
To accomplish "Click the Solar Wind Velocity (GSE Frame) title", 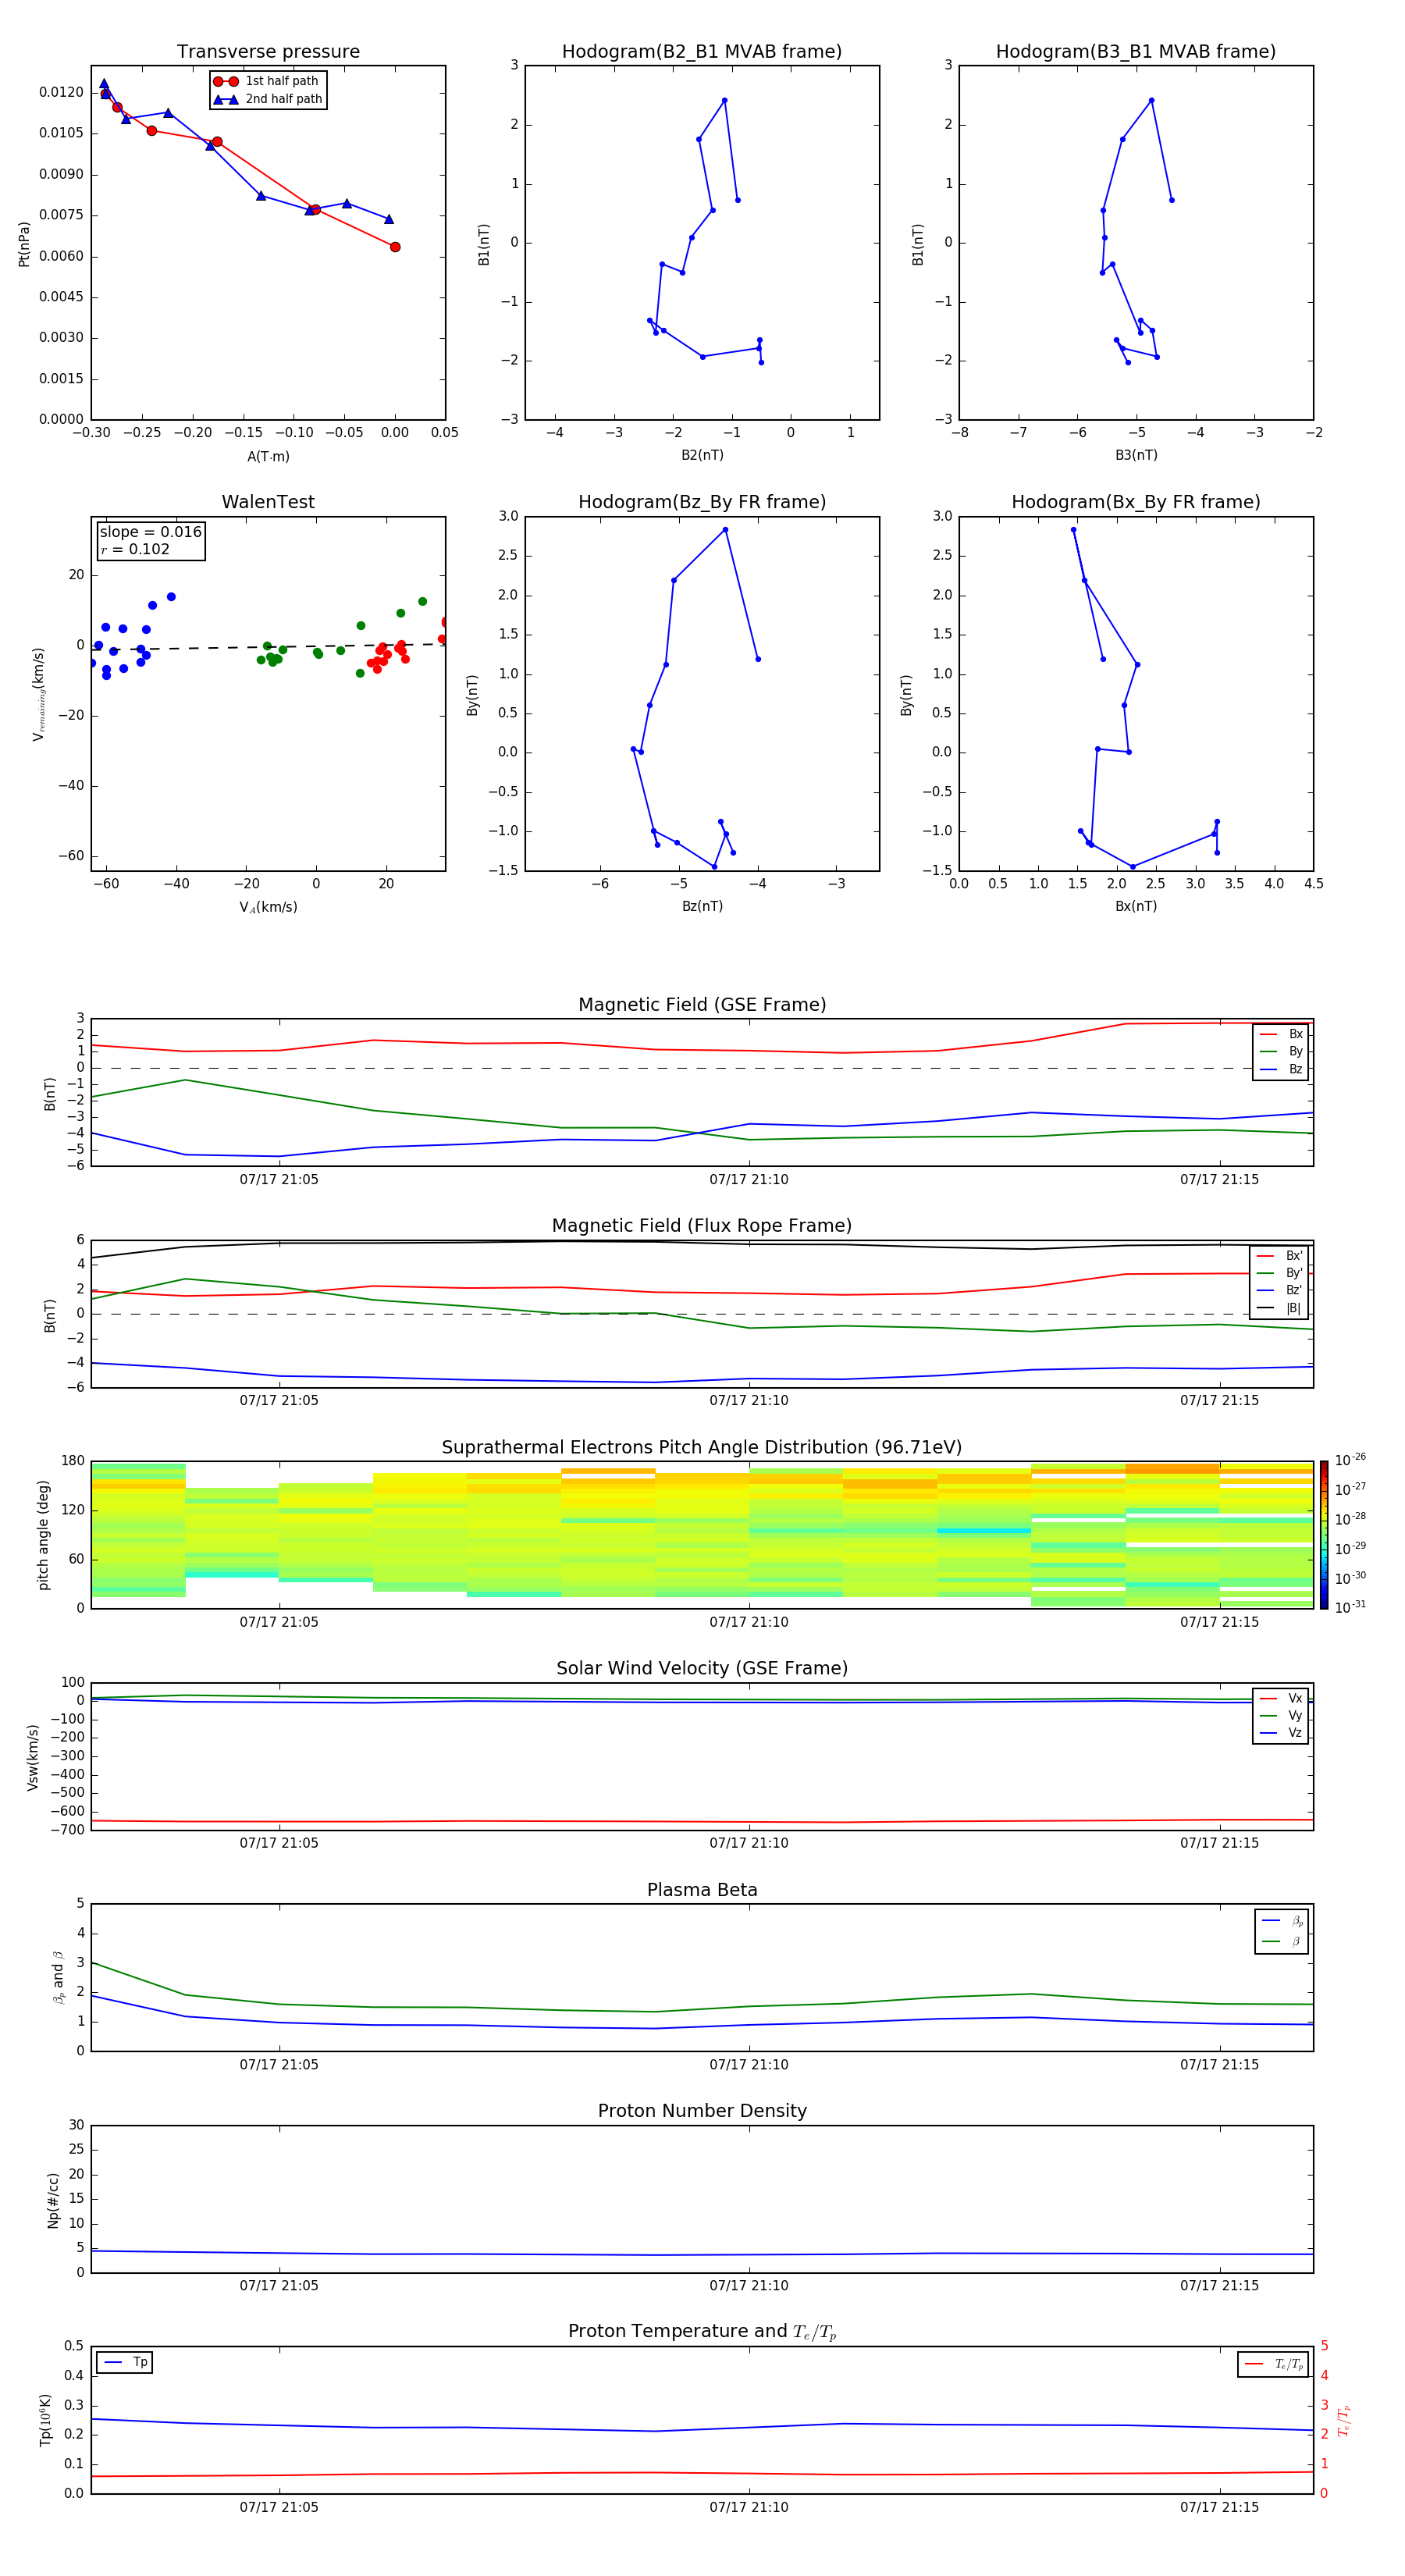I will [702, 1668].
